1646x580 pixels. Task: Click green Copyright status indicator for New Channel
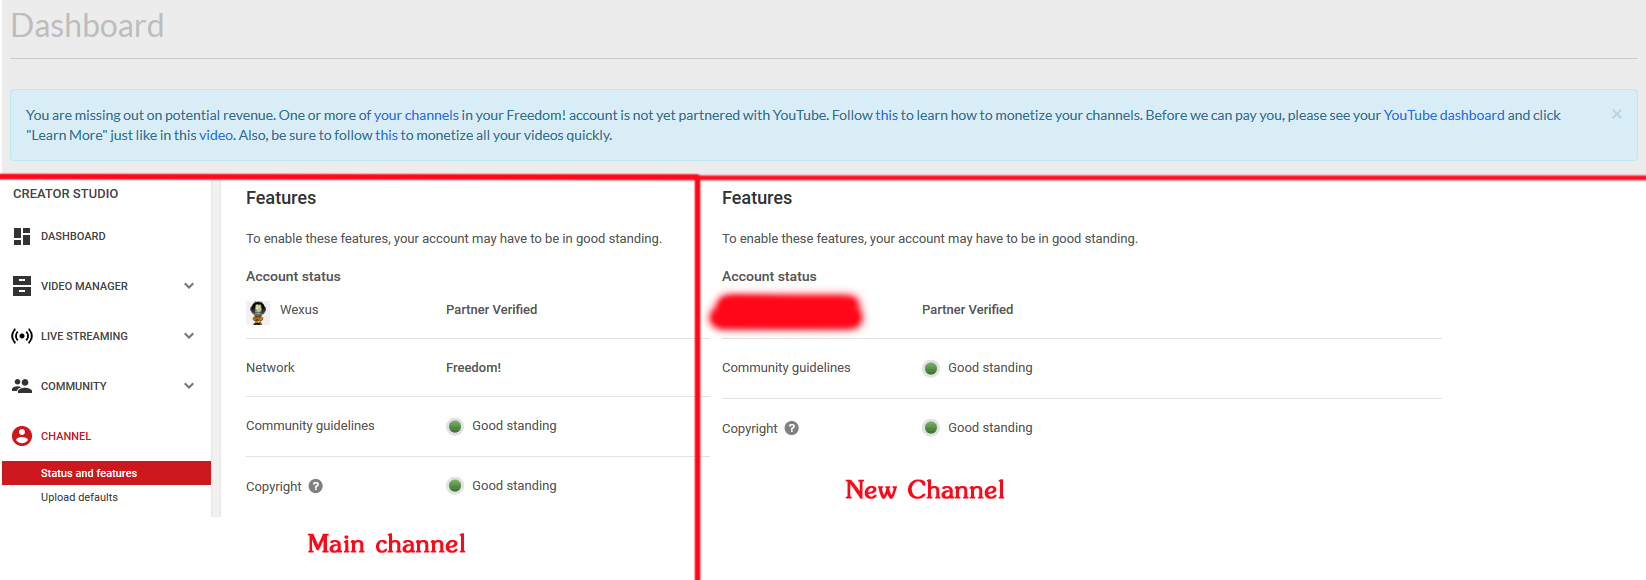click(931, 428)
